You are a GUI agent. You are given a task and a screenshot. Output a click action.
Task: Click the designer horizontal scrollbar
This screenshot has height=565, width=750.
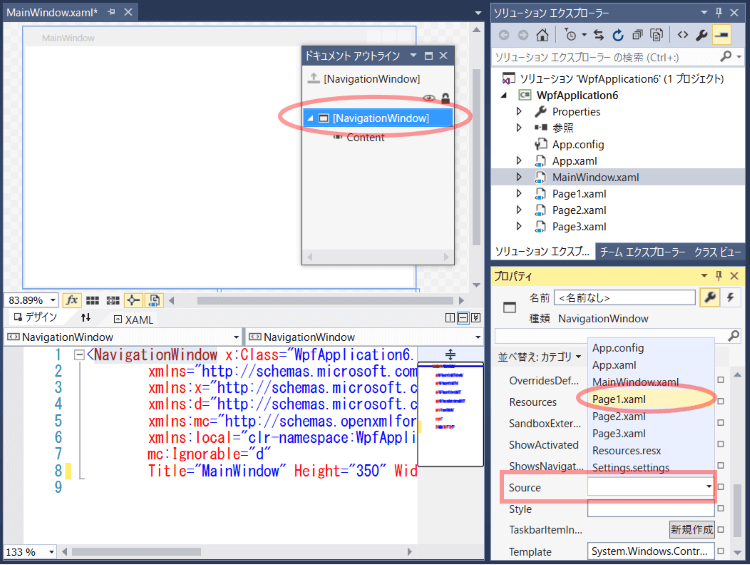click(324, 300)
